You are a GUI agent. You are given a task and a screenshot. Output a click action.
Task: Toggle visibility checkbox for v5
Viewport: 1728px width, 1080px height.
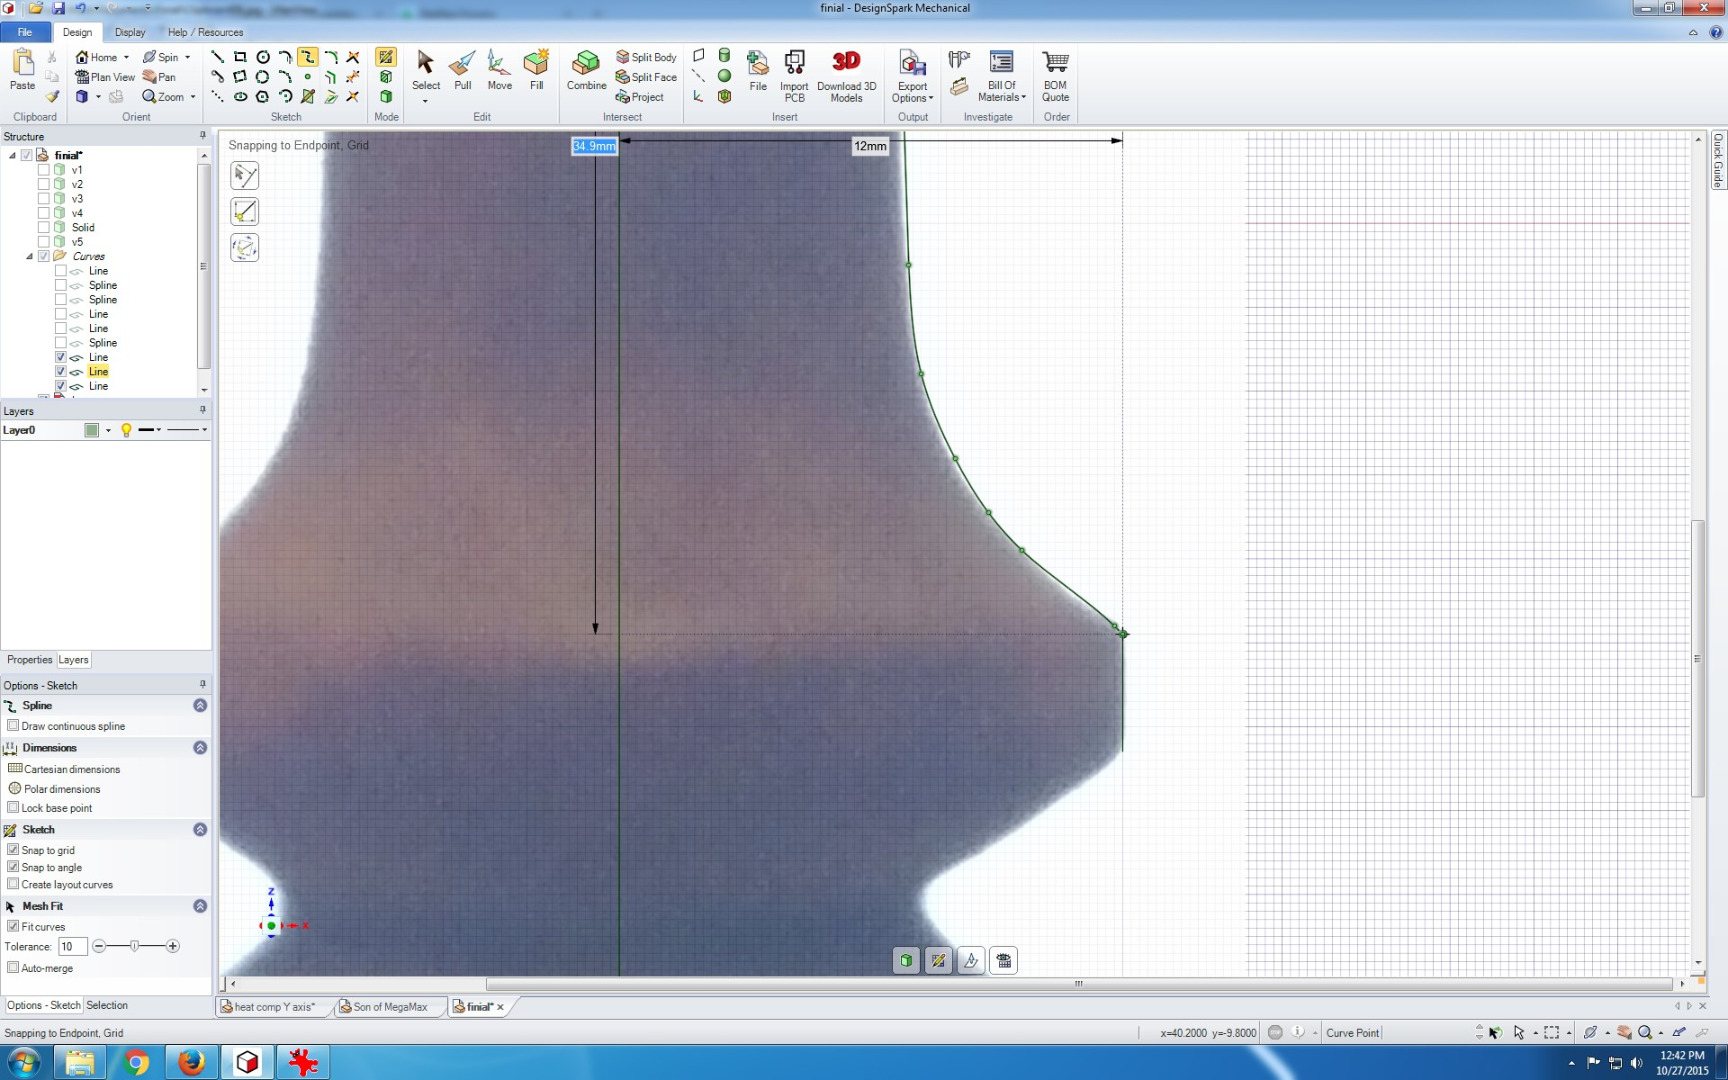[44, 242]
